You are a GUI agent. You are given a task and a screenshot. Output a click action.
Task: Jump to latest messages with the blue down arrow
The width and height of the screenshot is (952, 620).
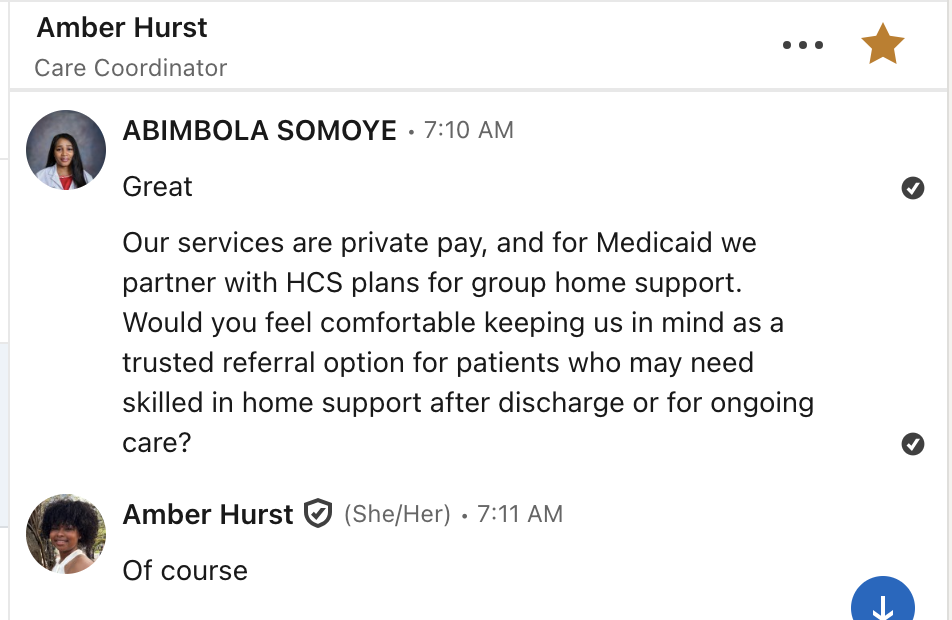[x=883, y=605]
